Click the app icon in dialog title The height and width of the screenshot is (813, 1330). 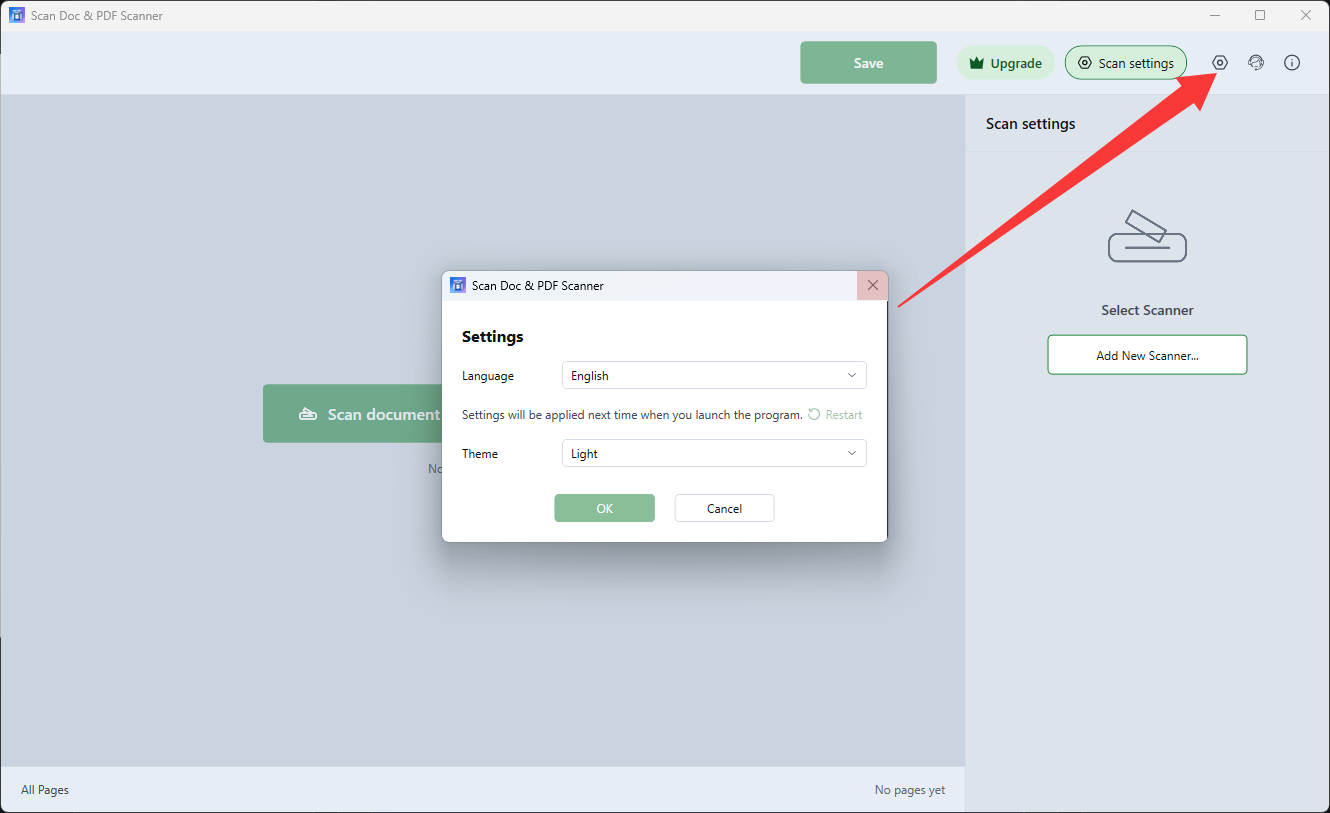pos(458,285)
